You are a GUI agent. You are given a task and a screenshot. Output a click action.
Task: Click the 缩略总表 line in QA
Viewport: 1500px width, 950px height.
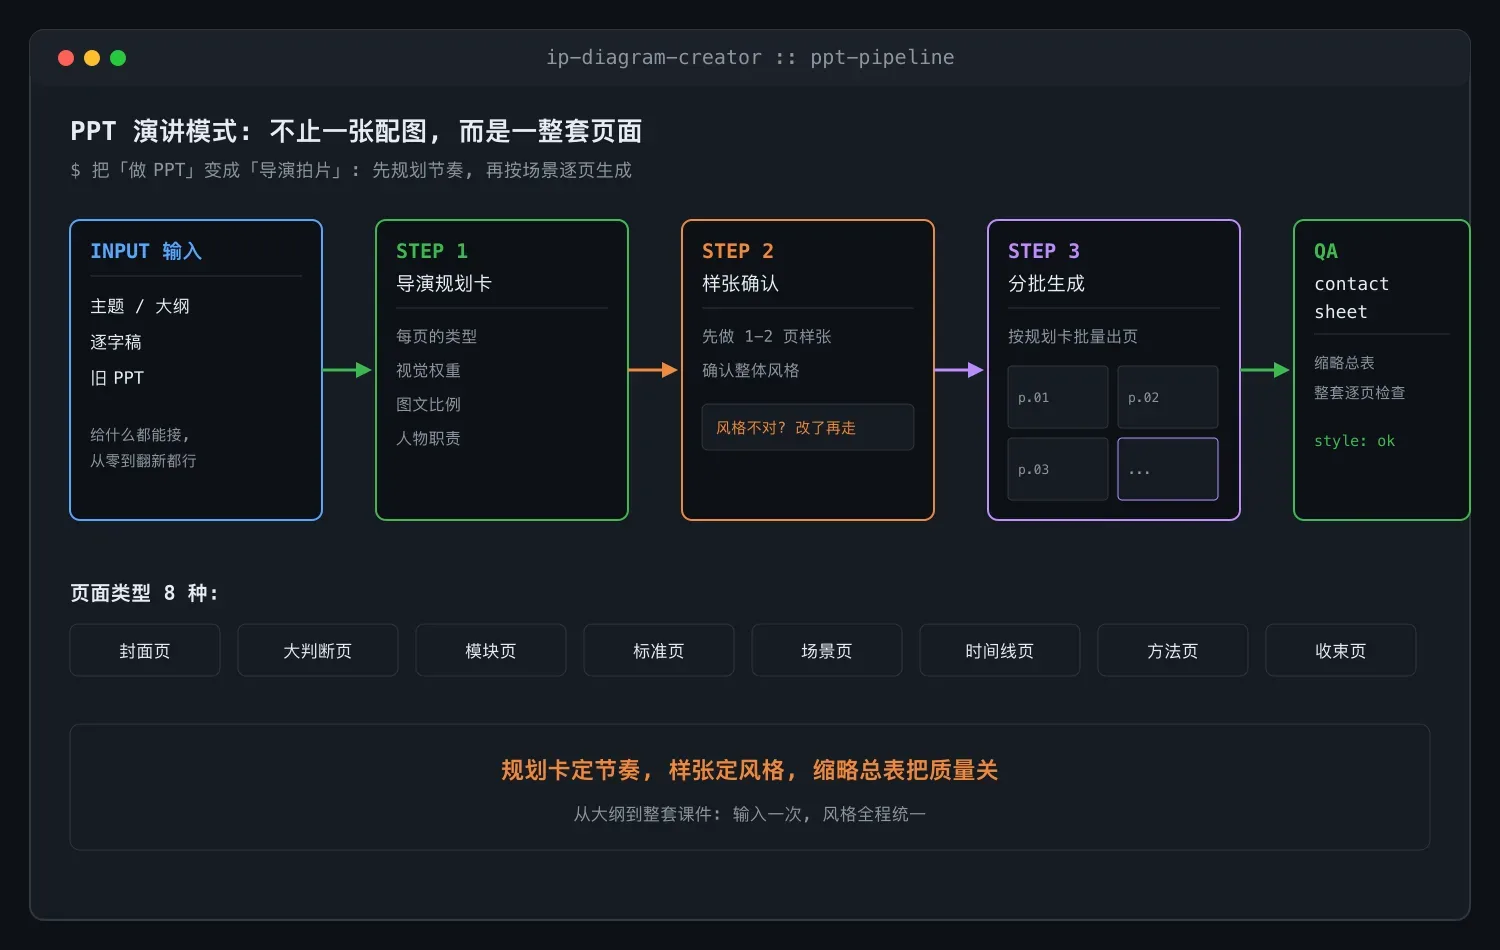1344,362
